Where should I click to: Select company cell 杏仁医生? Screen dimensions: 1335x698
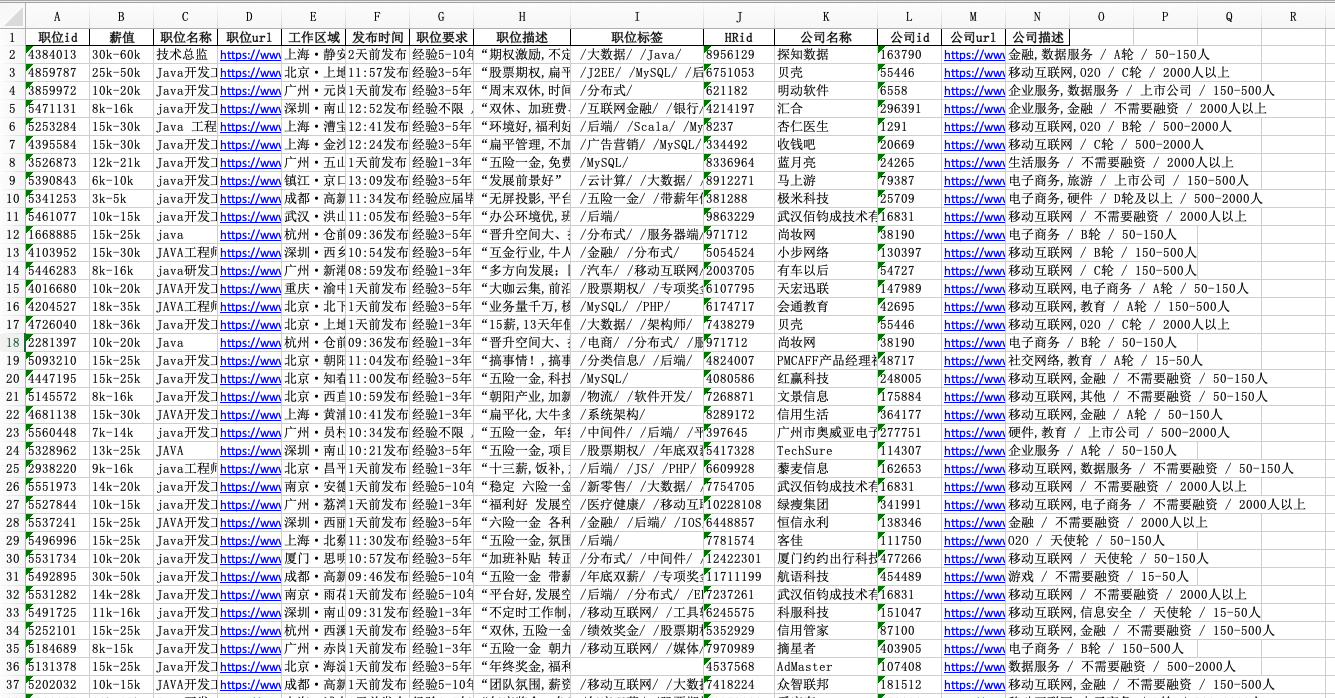pyautogui.click(x=825, y=127)
